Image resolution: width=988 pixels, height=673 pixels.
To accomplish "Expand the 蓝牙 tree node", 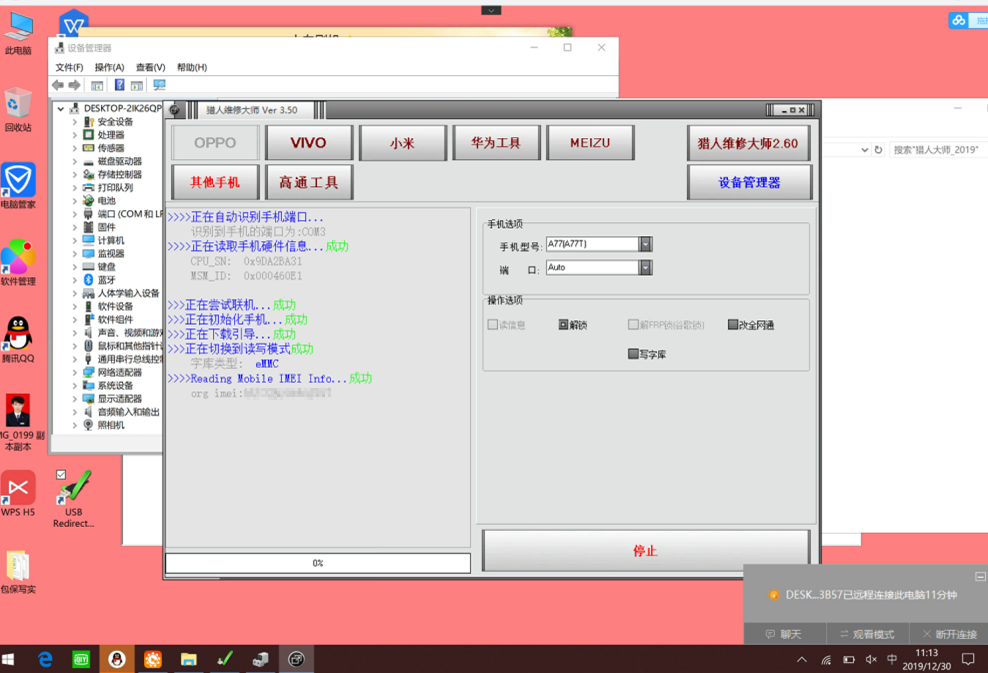I will tap(74, 280).
